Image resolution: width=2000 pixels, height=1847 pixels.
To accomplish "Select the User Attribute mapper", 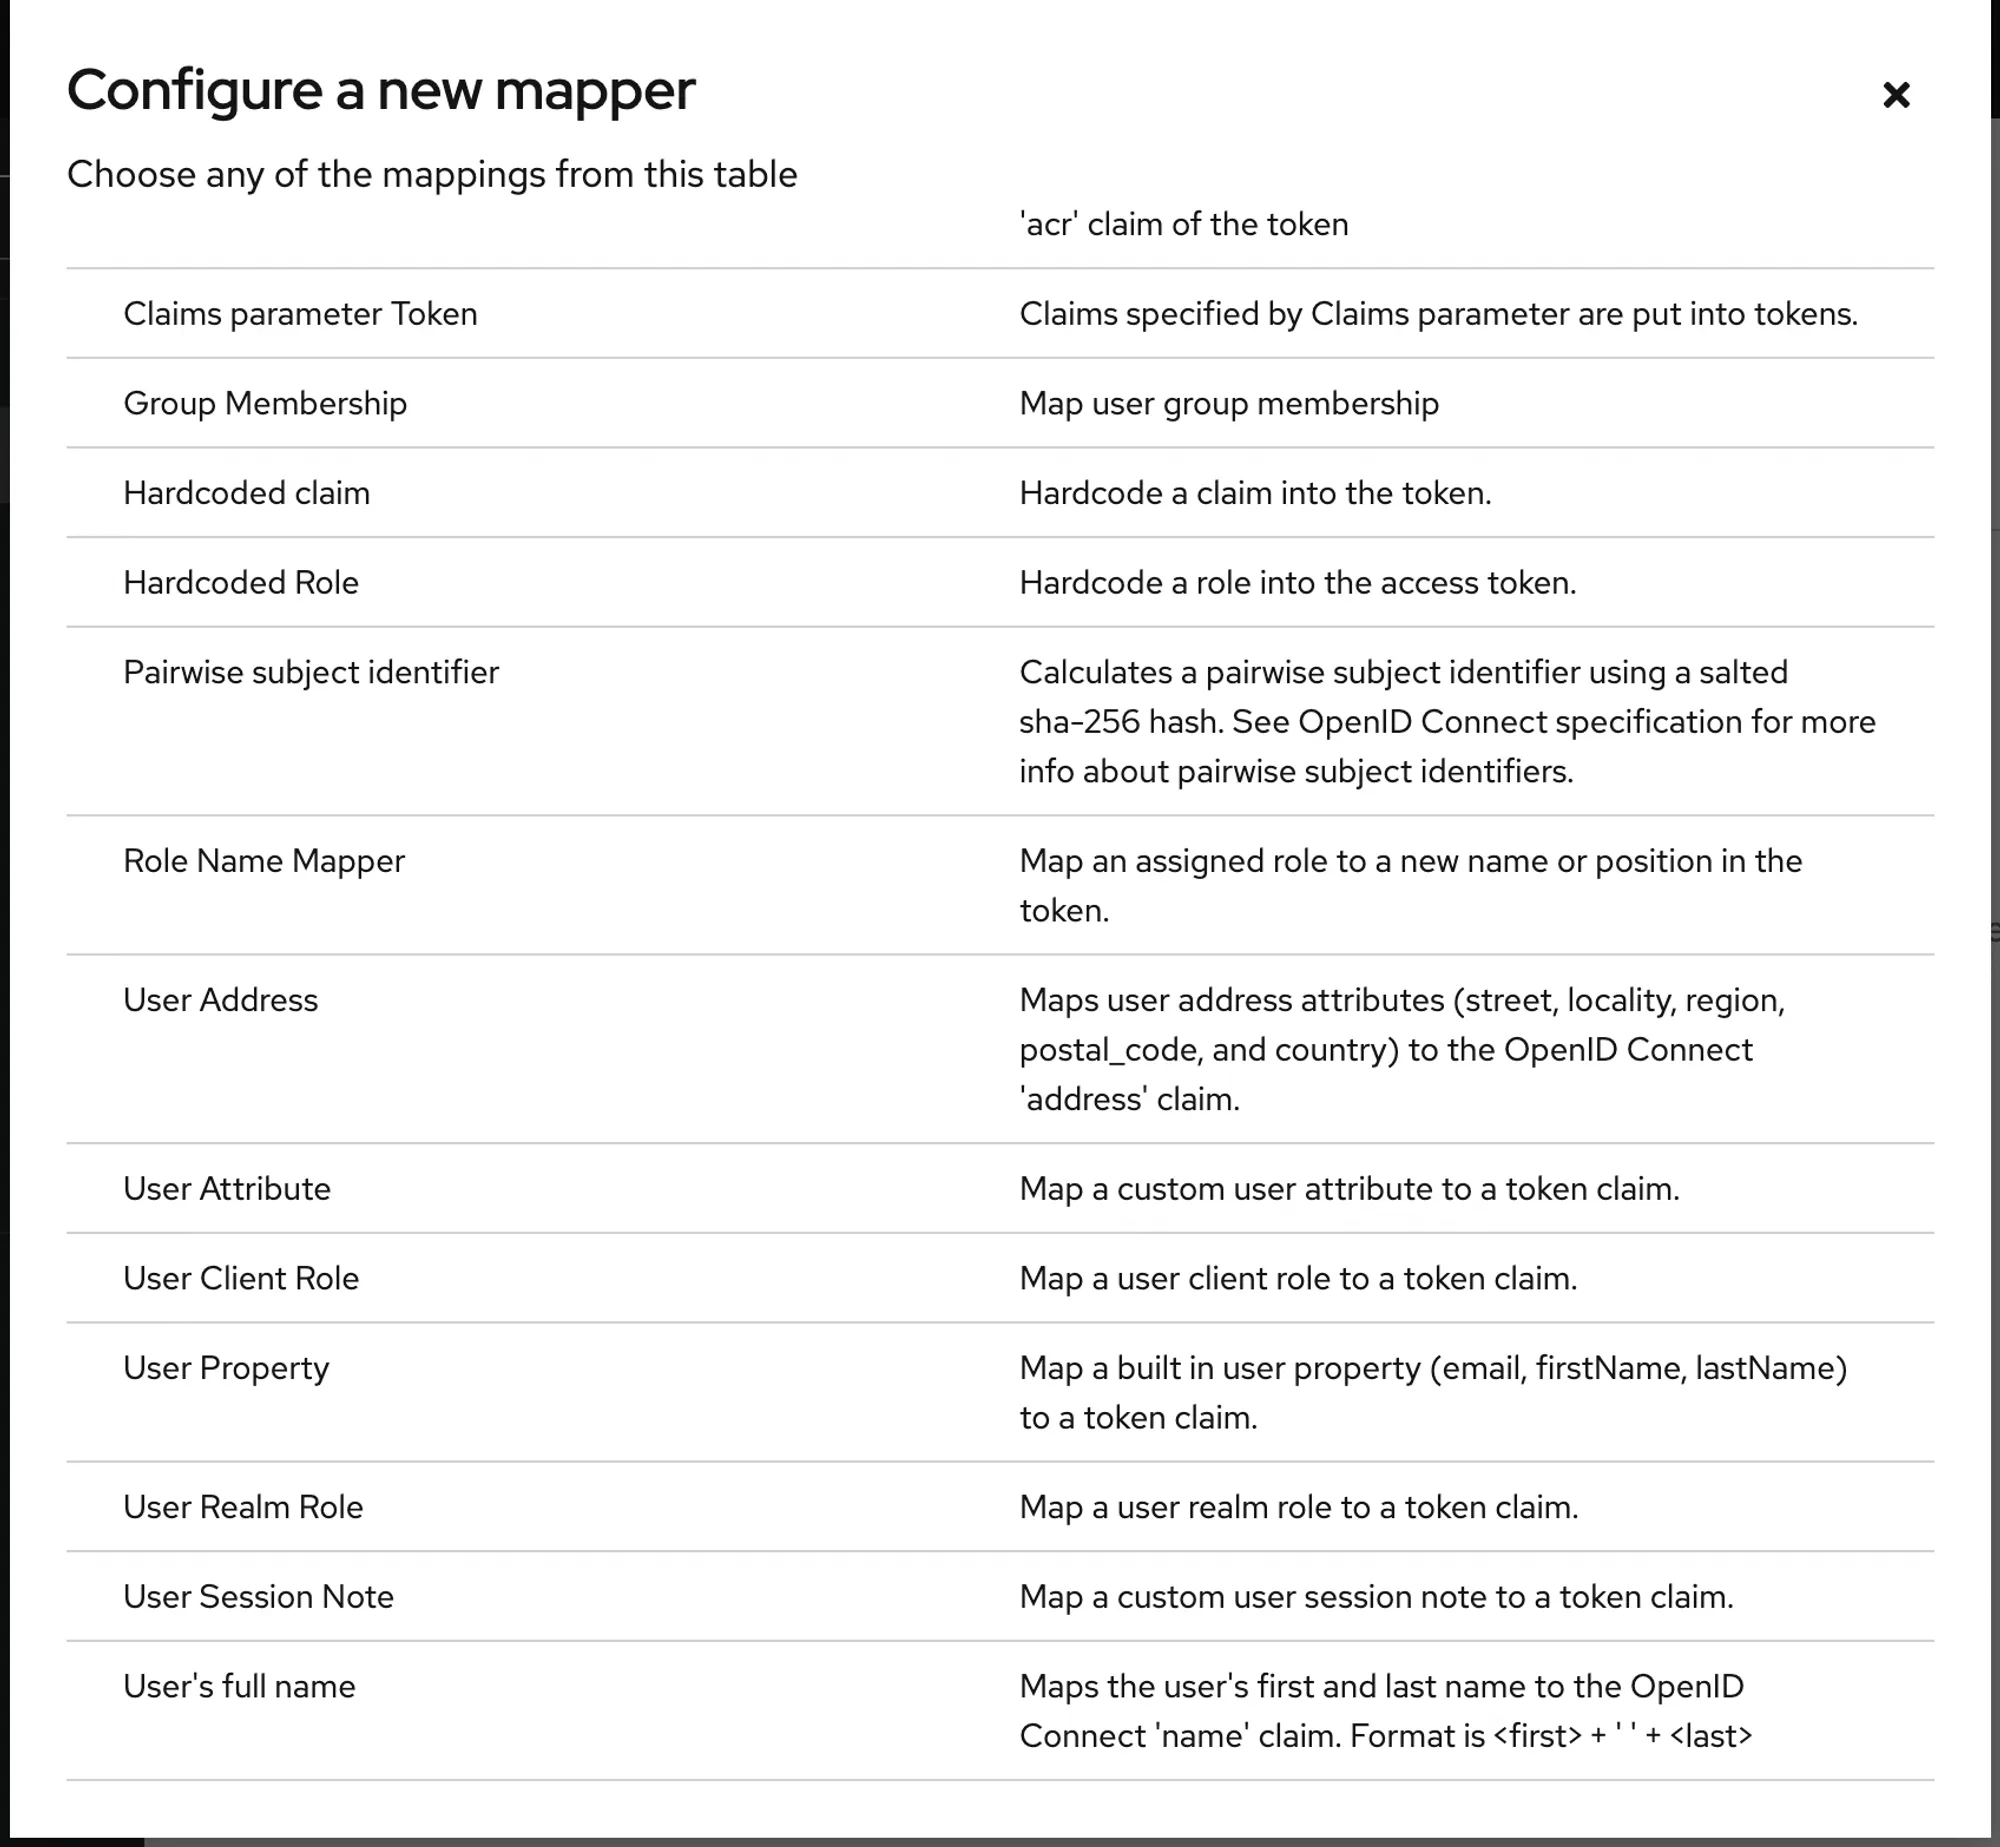I will [x=226, y=1189].
